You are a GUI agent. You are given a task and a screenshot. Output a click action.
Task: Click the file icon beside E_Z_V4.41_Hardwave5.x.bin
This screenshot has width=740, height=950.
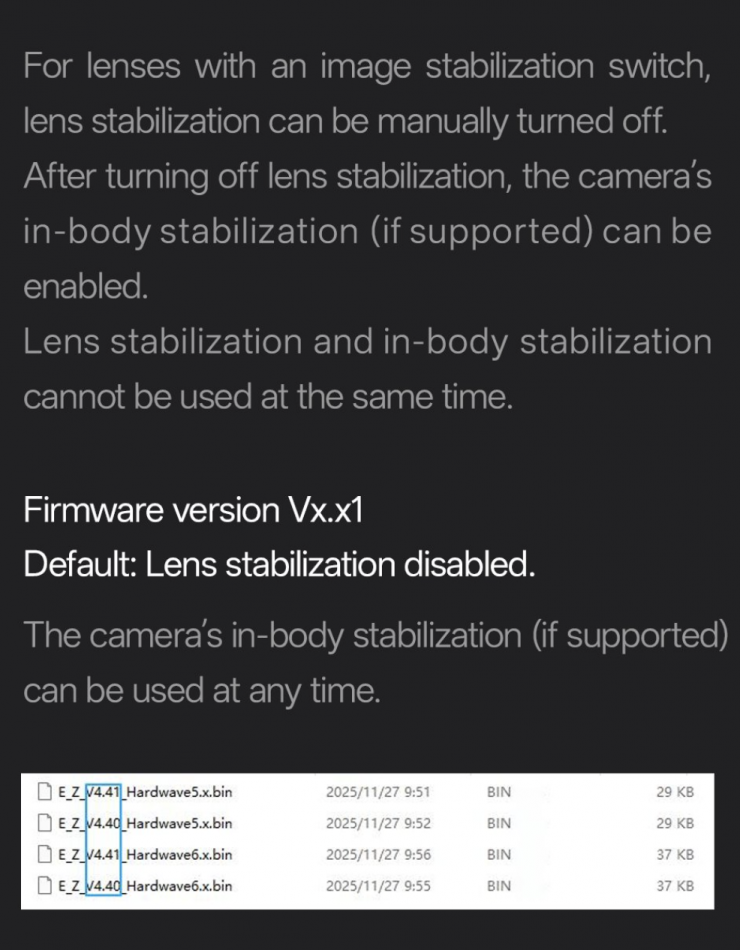coord(42,792)
